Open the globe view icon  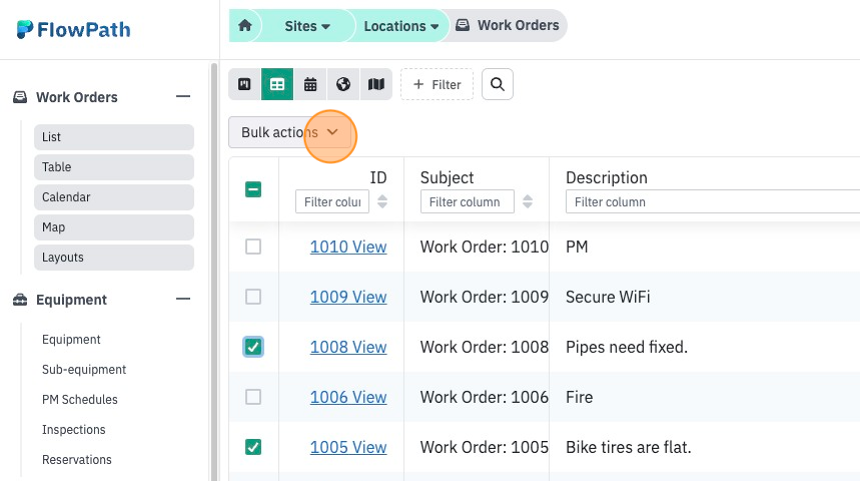[x=343, y=84]
